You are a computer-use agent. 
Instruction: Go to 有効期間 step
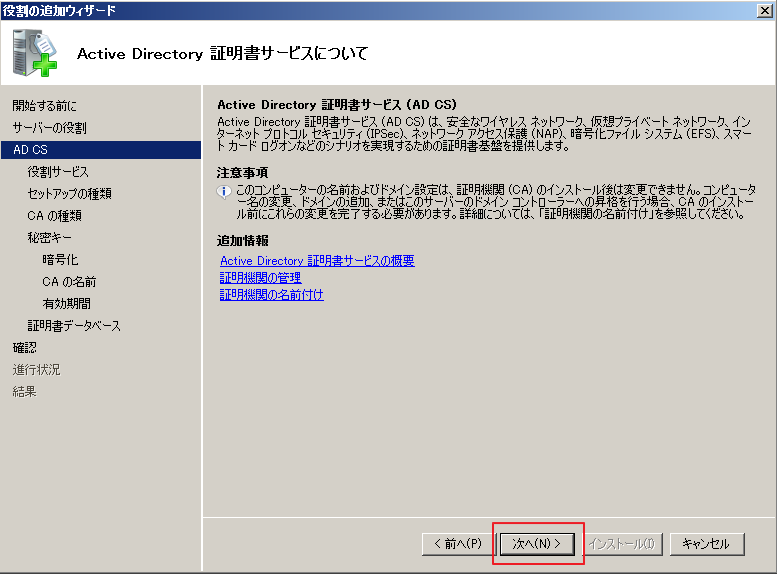click(x=66, y=304)
